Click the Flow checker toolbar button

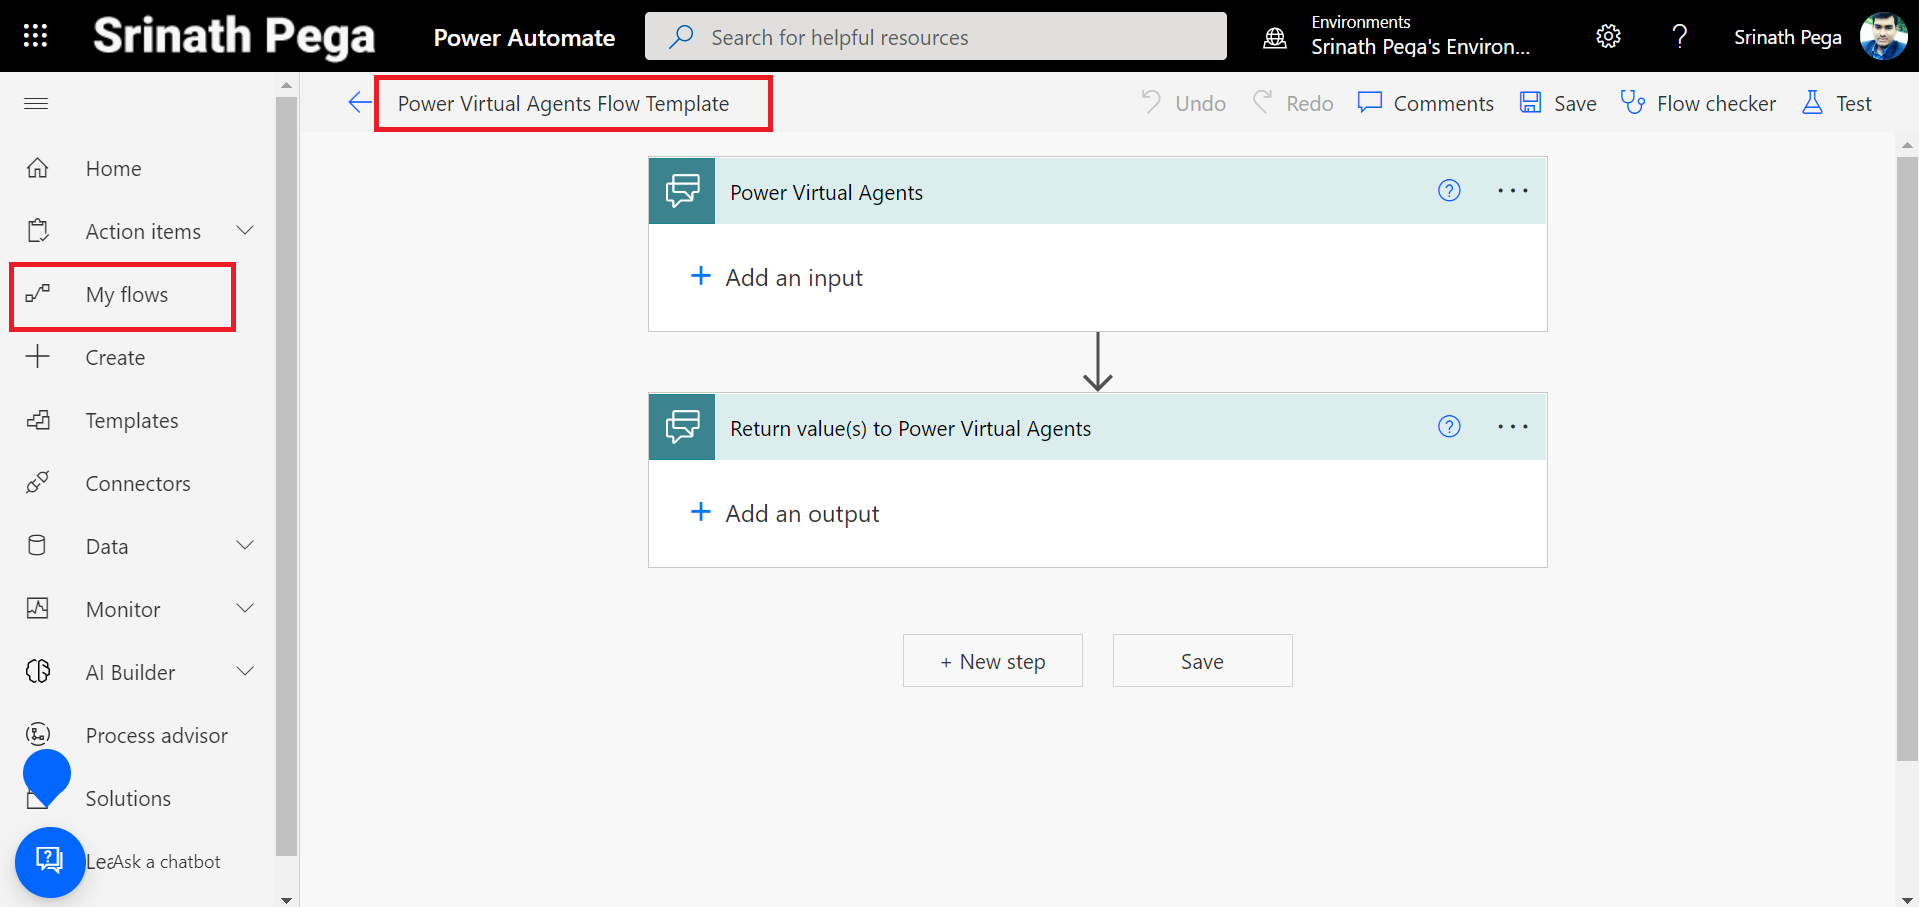1698,104
